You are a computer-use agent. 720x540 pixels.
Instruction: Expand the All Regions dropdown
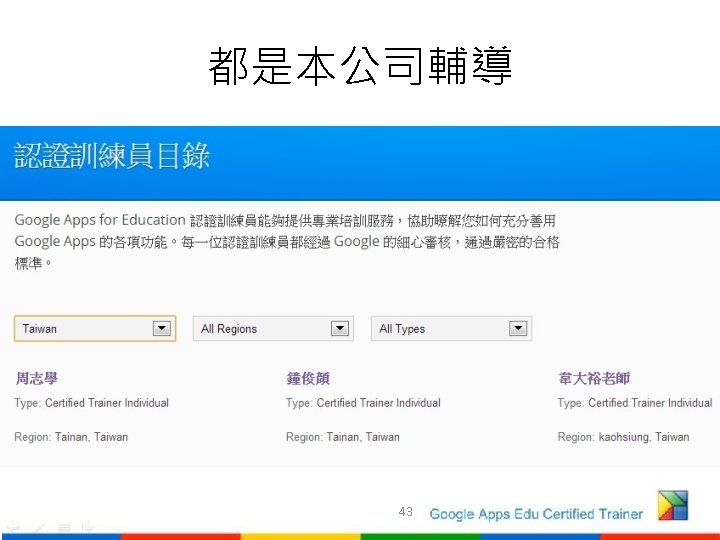pos(273,328)
